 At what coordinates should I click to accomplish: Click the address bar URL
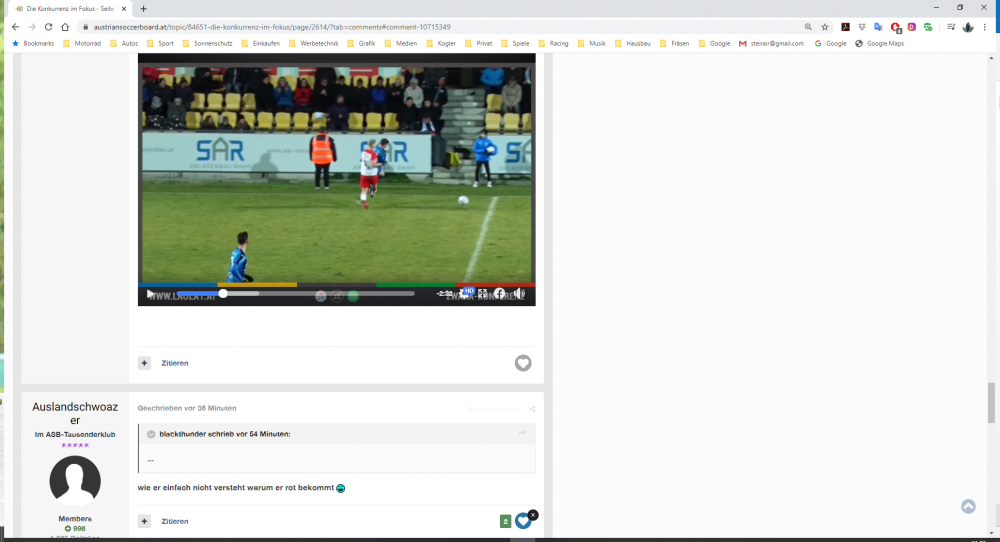[x=272, y=27]
